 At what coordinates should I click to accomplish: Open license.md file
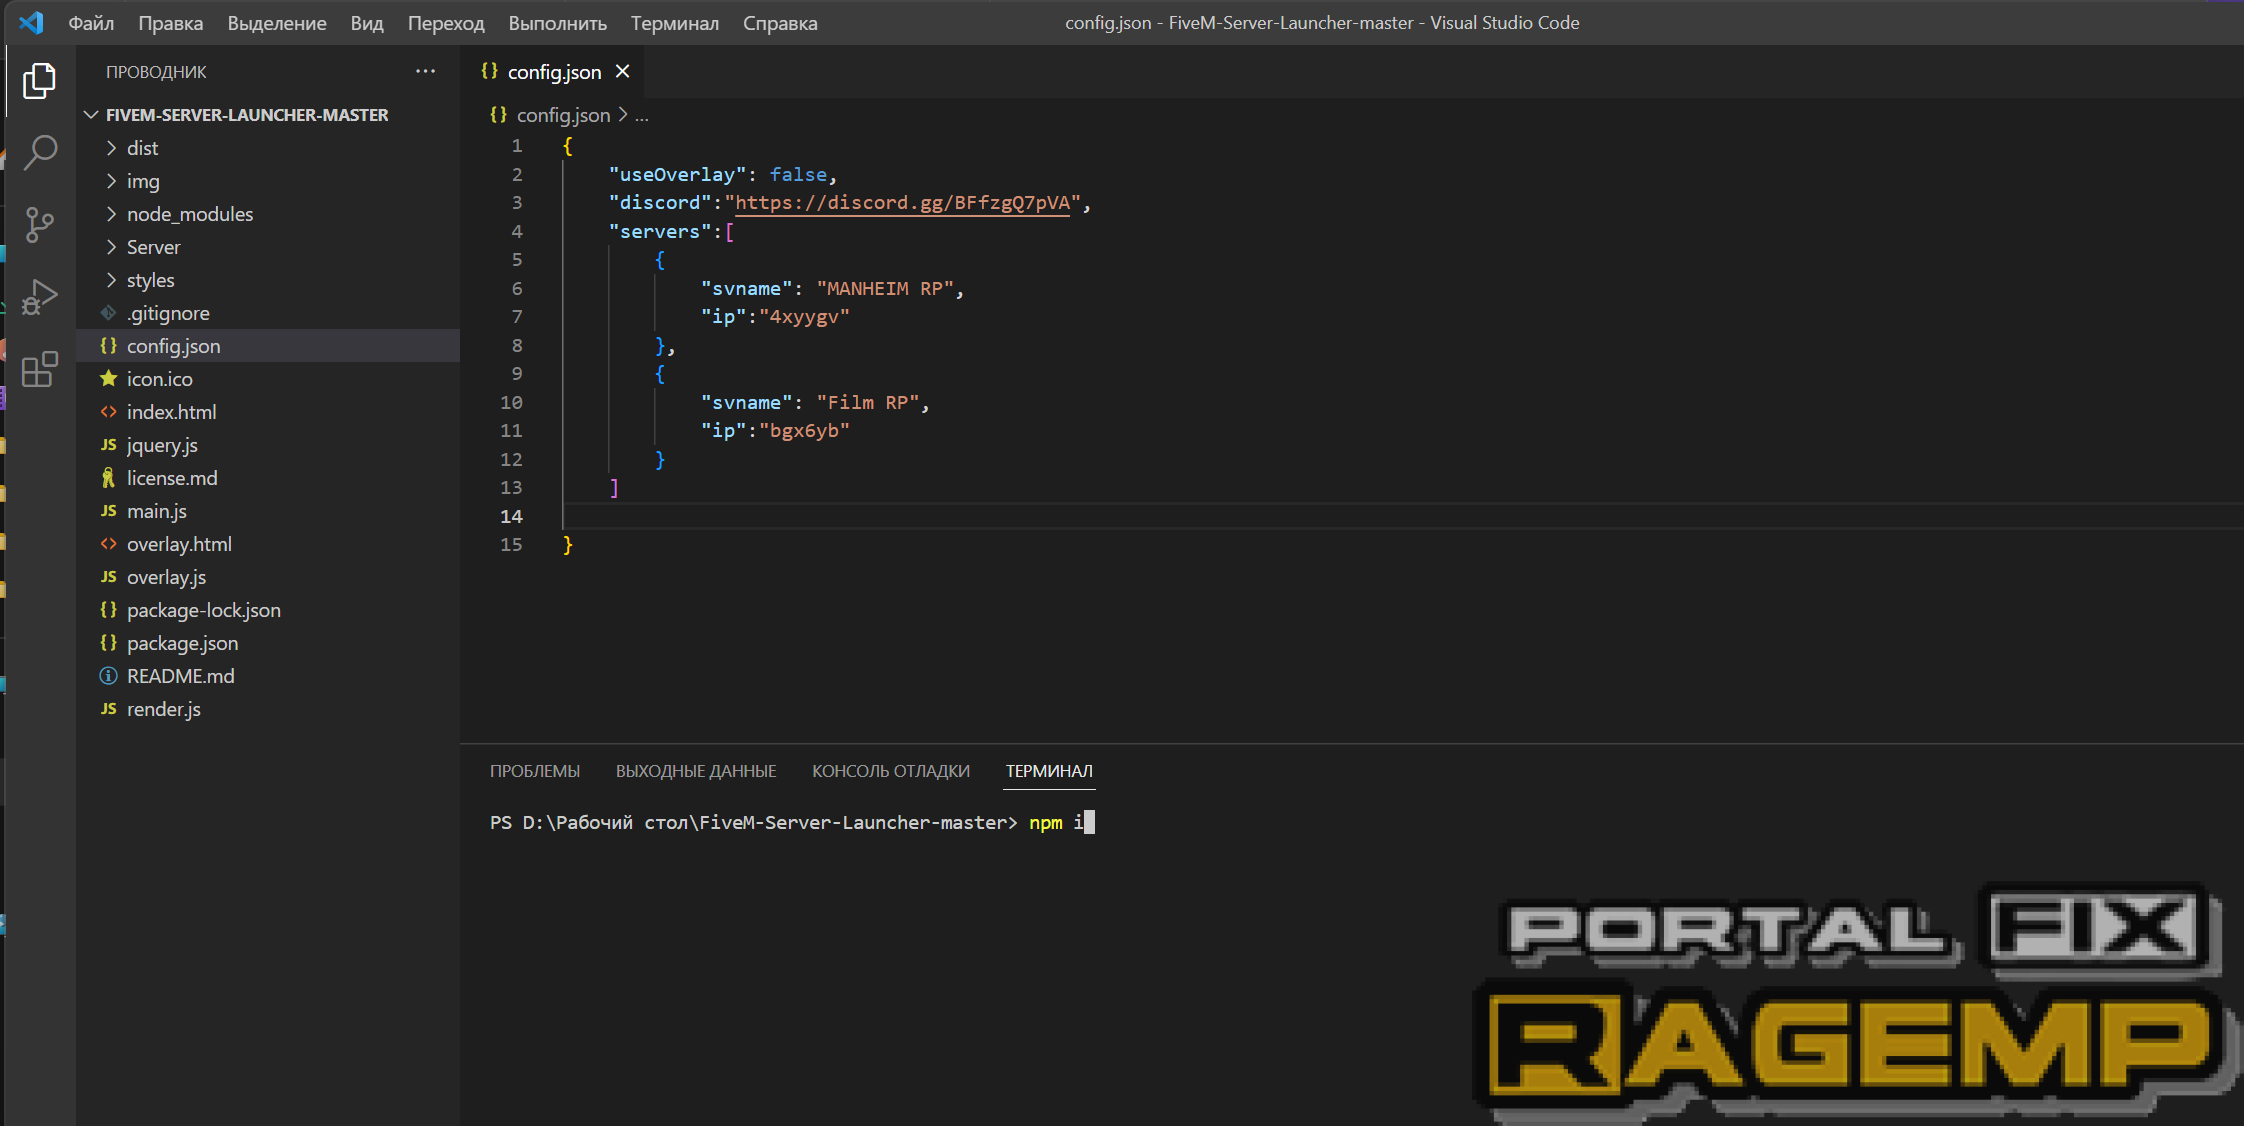[268, 478]
